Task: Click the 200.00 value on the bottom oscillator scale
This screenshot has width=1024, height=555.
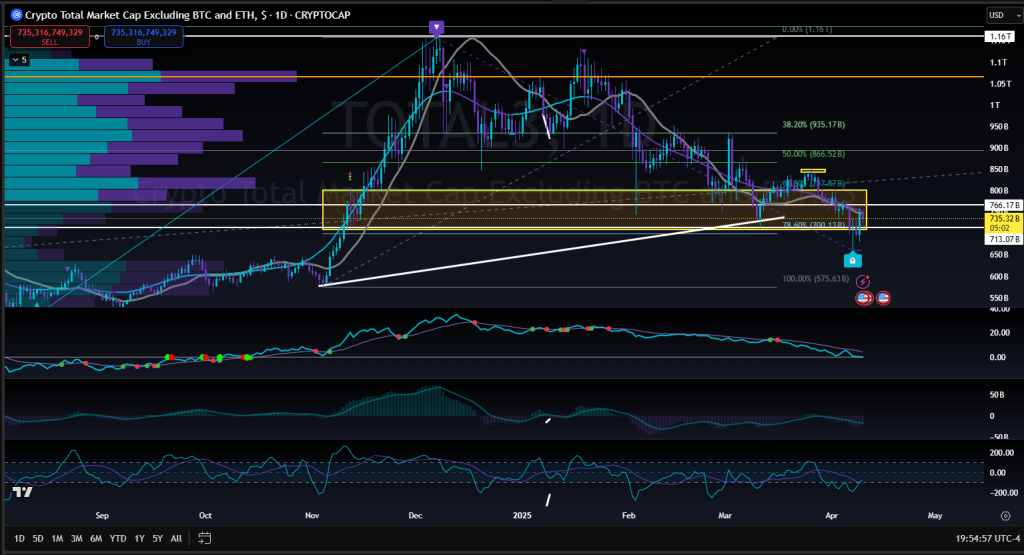Action: [1001, 452]
